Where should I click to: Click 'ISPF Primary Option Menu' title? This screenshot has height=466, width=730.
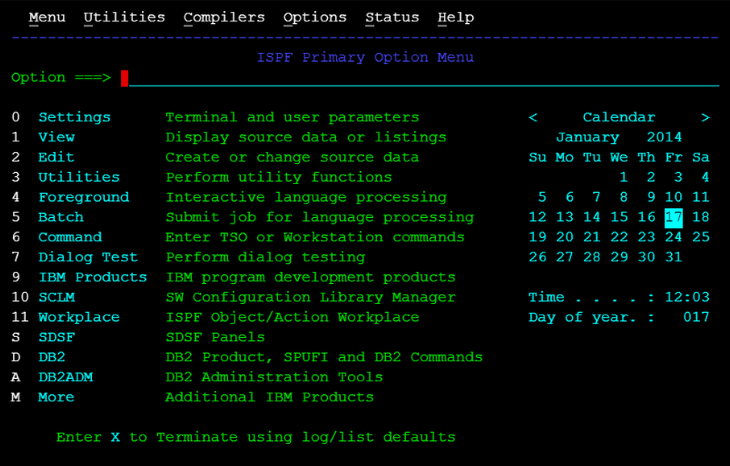pyautogui.click(x=365, y=58)
